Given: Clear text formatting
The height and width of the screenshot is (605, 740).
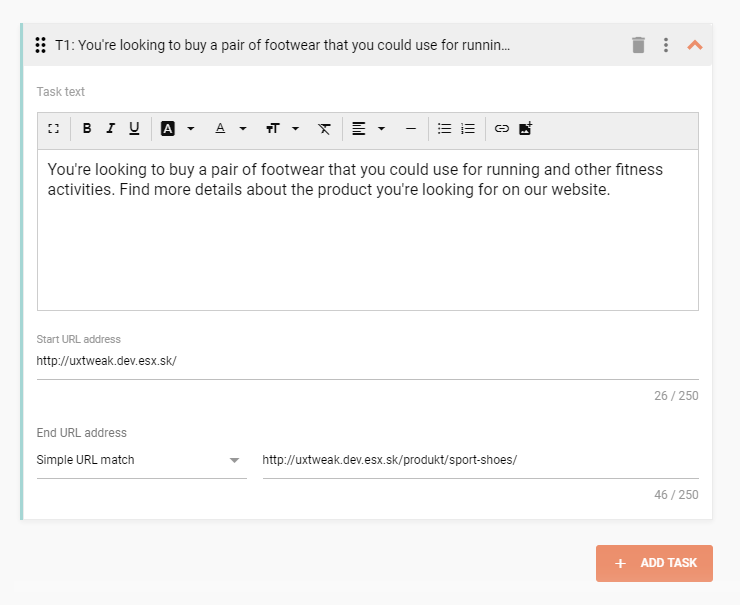Looking at the screenshot, I should pos(324,129).
